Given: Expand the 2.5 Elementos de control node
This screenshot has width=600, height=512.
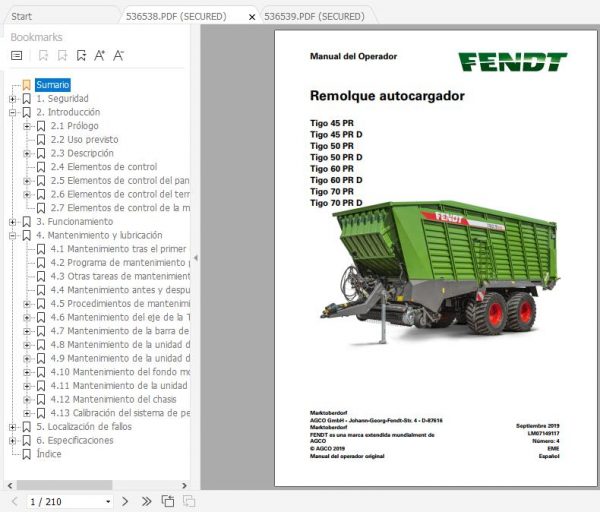Looking at the screenshot, I should click(x=27, y=181).
